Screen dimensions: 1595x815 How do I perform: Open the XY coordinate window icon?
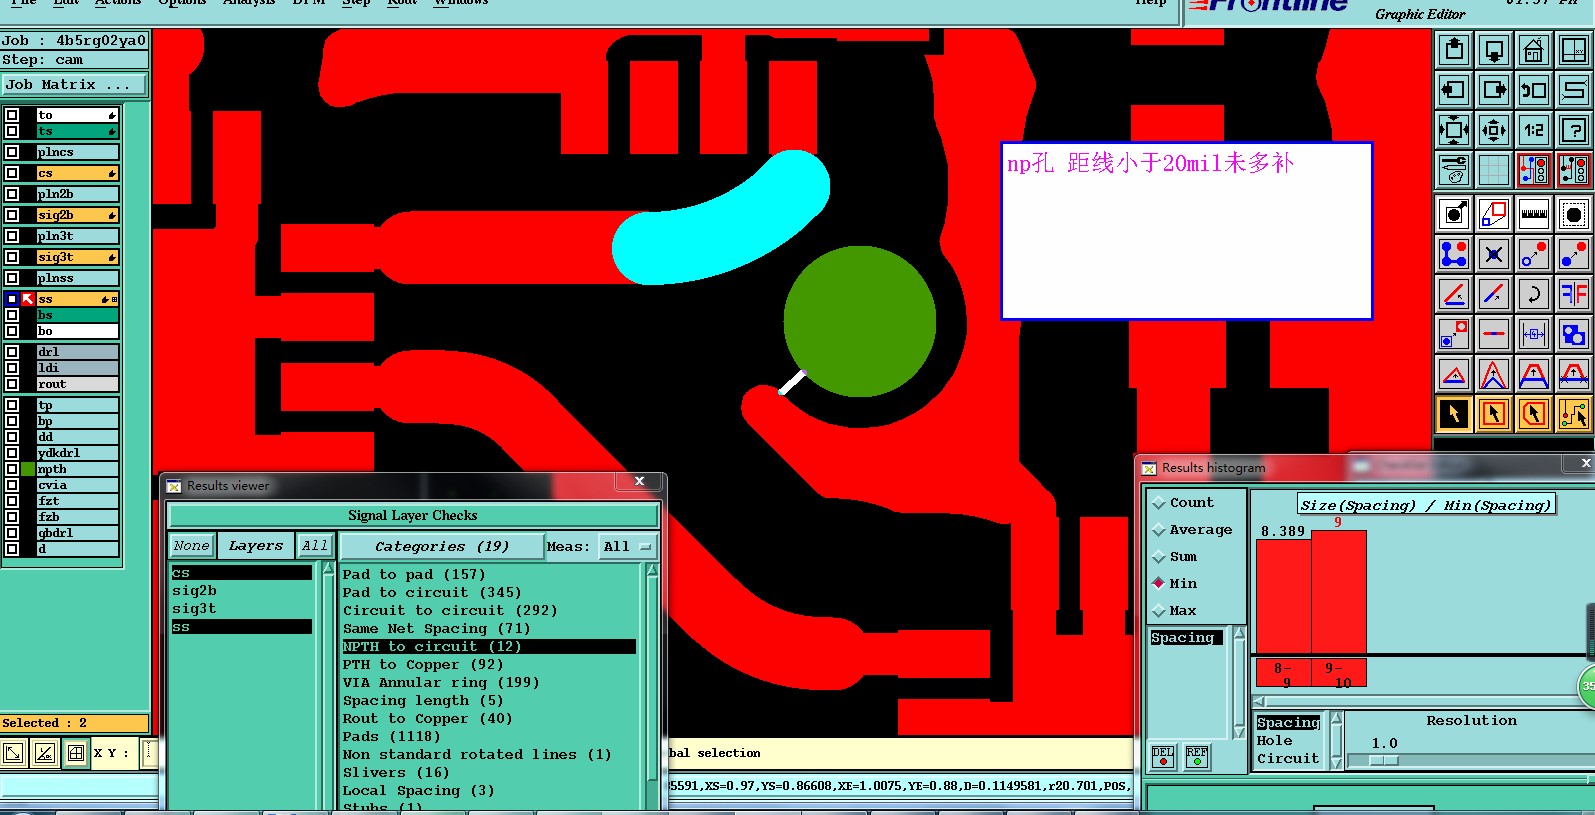1574,50
